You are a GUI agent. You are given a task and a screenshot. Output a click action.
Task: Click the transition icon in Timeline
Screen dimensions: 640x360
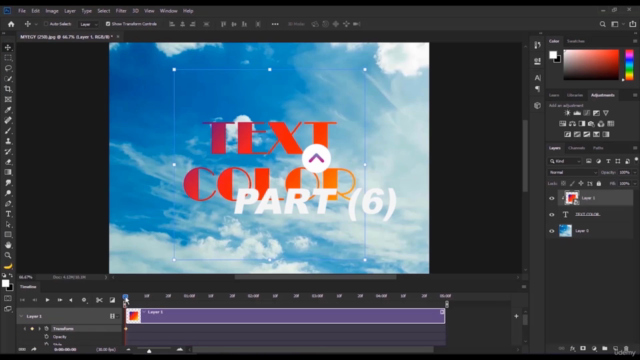click(112, 300)
